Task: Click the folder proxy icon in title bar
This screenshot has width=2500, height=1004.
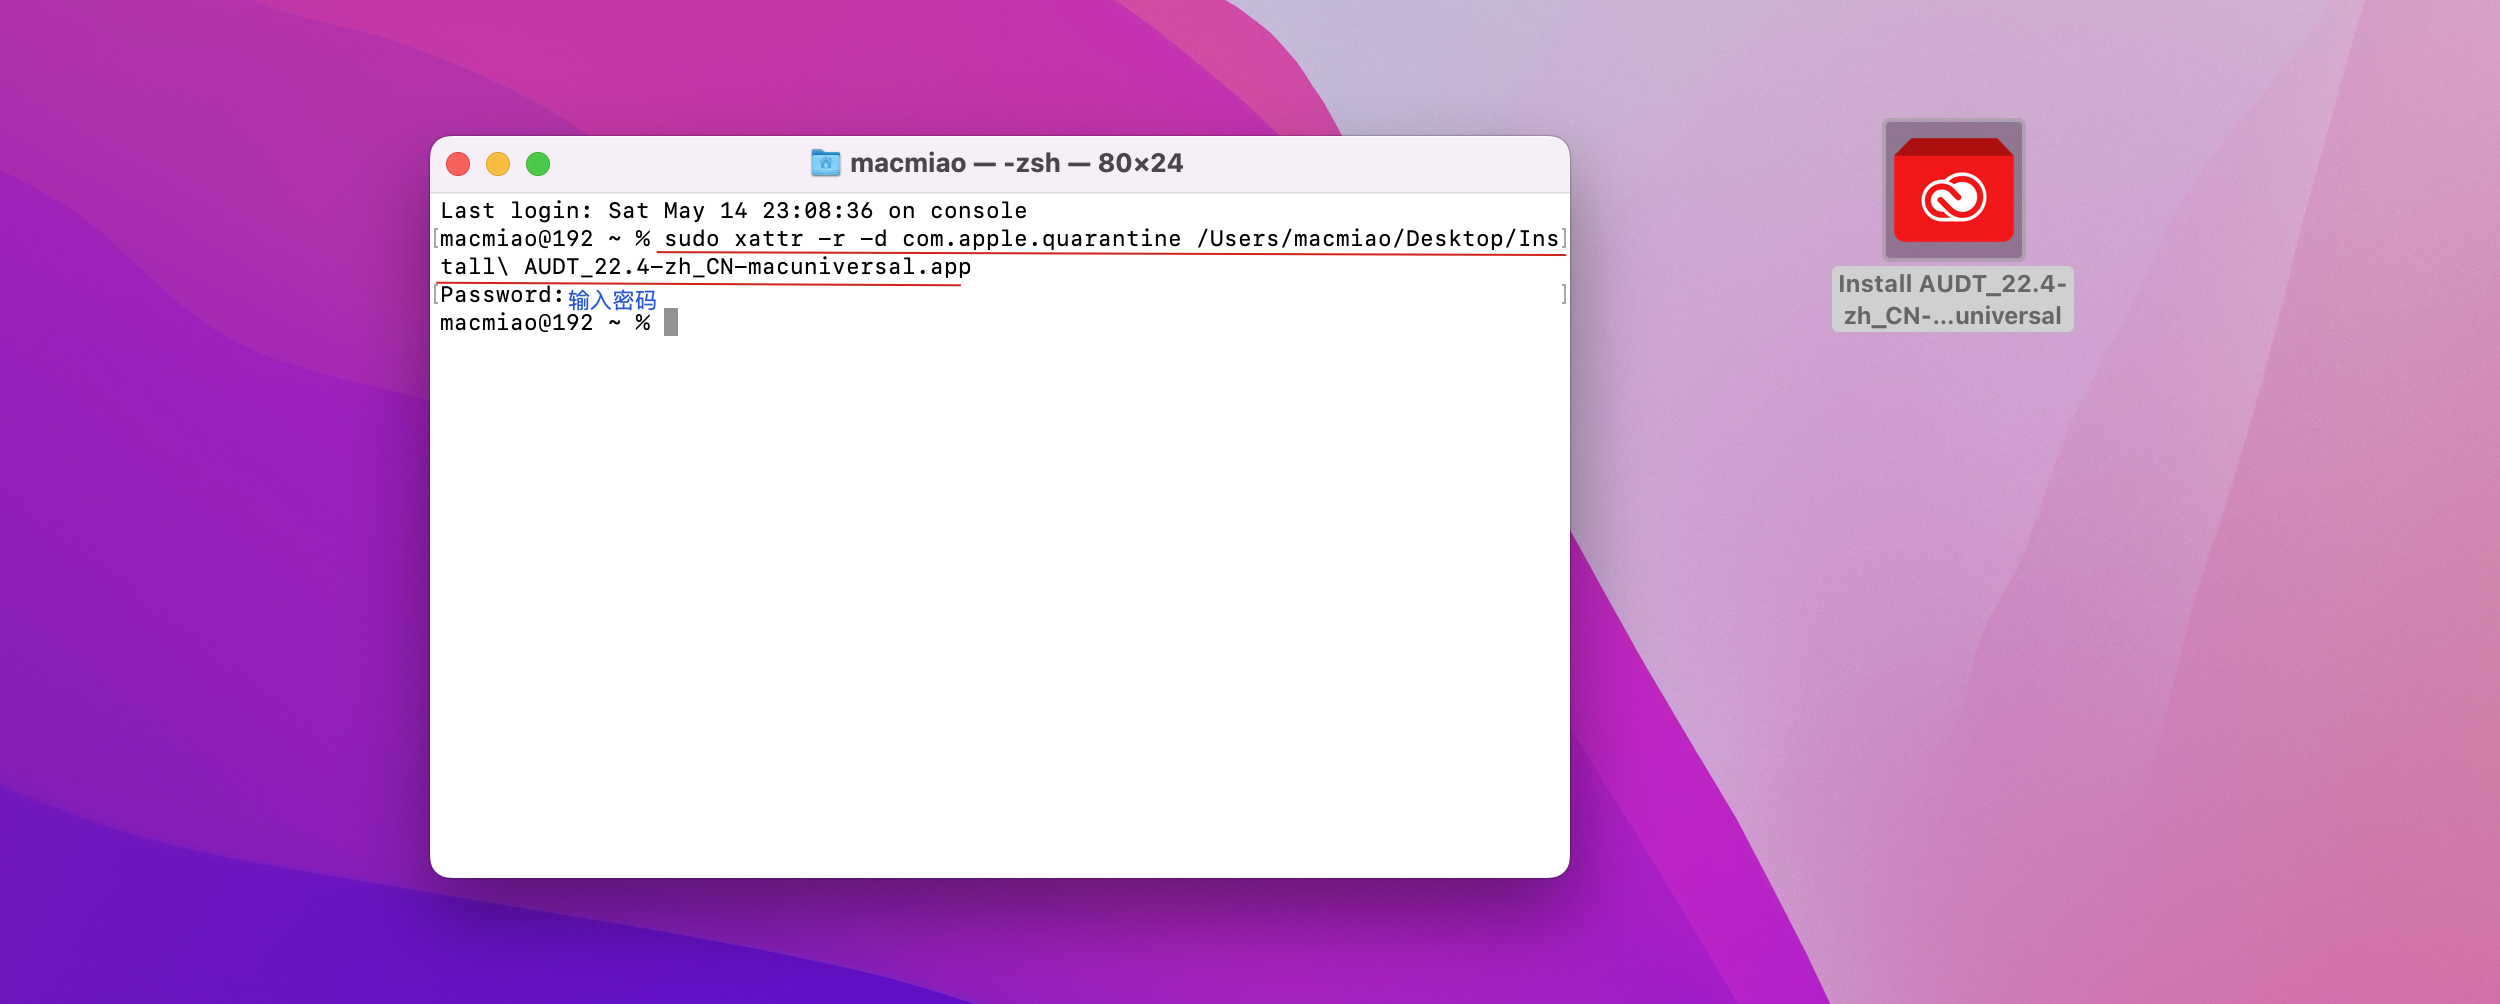Action: (825, 163)
